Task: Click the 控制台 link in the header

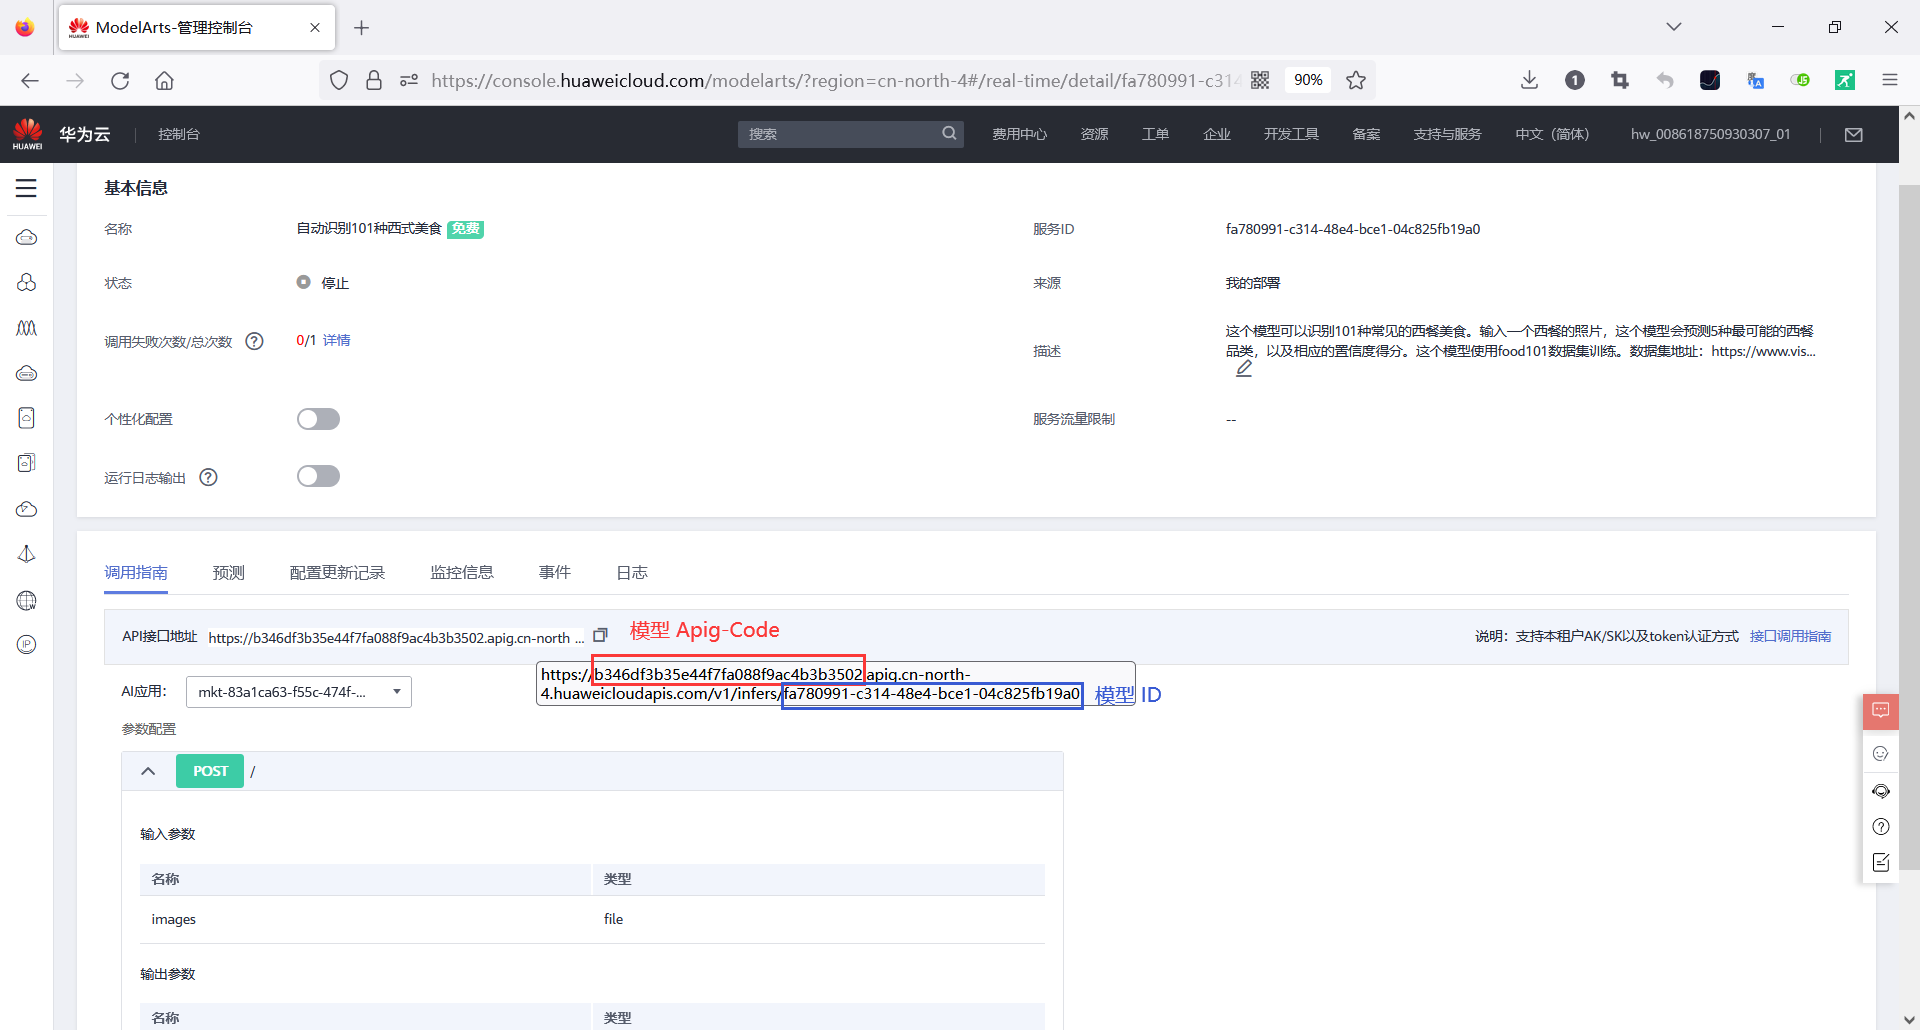Action: pos(179,134)
